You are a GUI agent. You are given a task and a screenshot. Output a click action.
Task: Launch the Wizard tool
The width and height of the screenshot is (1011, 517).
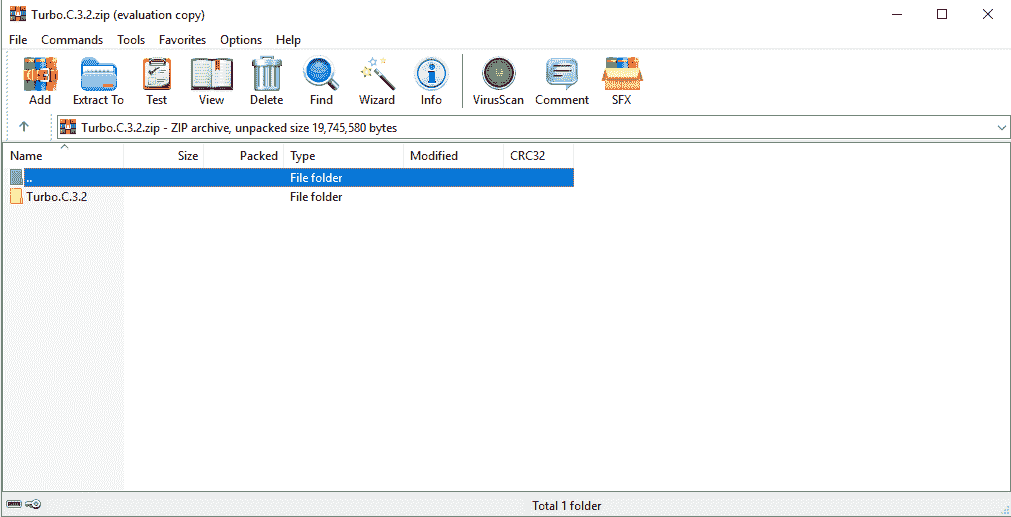pos(377,81)
